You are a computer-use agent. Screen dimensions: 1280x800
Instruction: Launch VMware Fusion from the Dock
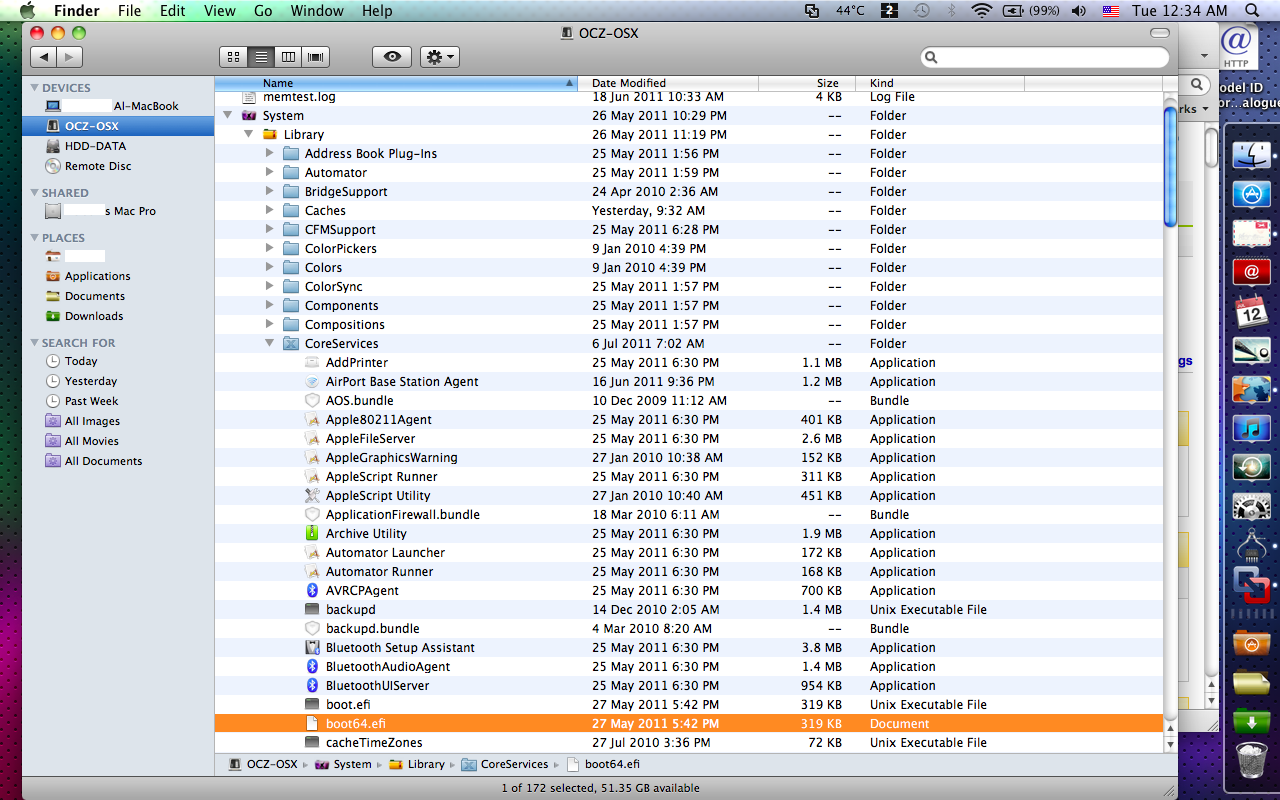click(1251, 584)
